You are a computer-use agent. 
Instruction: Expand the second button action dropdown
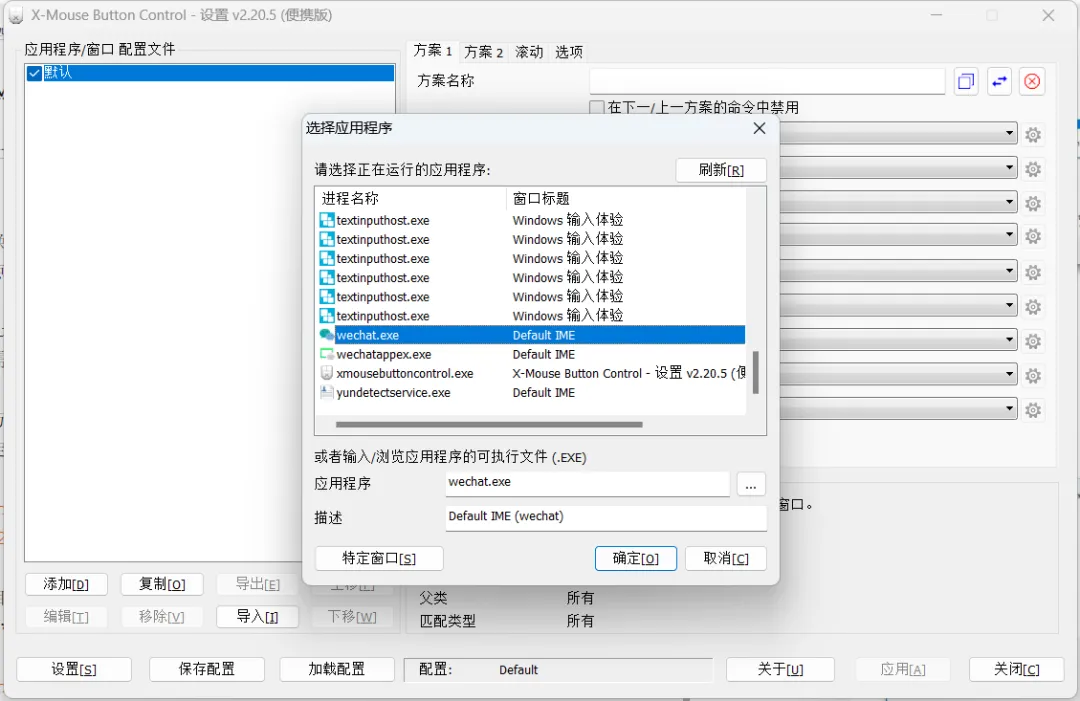tap(1009, 167)
